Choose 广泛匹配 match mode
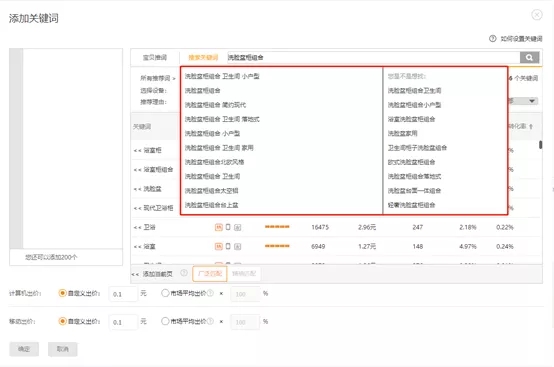The width and height of the screenshot is (554, 367). (x=210, y=274)
